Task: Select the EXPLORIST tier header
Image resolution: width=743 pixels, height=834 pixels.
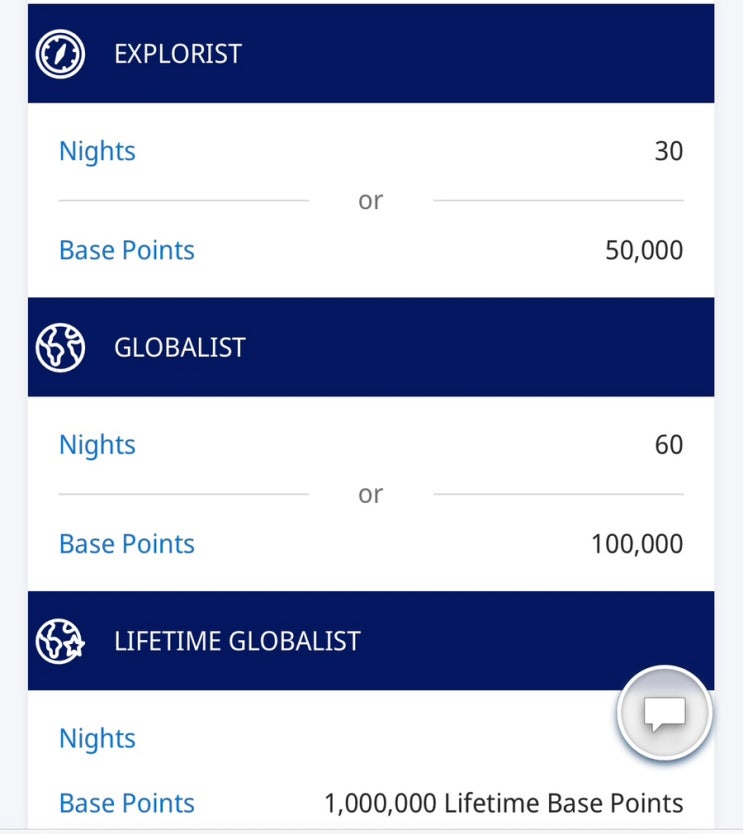Action: tap(371, 53)
